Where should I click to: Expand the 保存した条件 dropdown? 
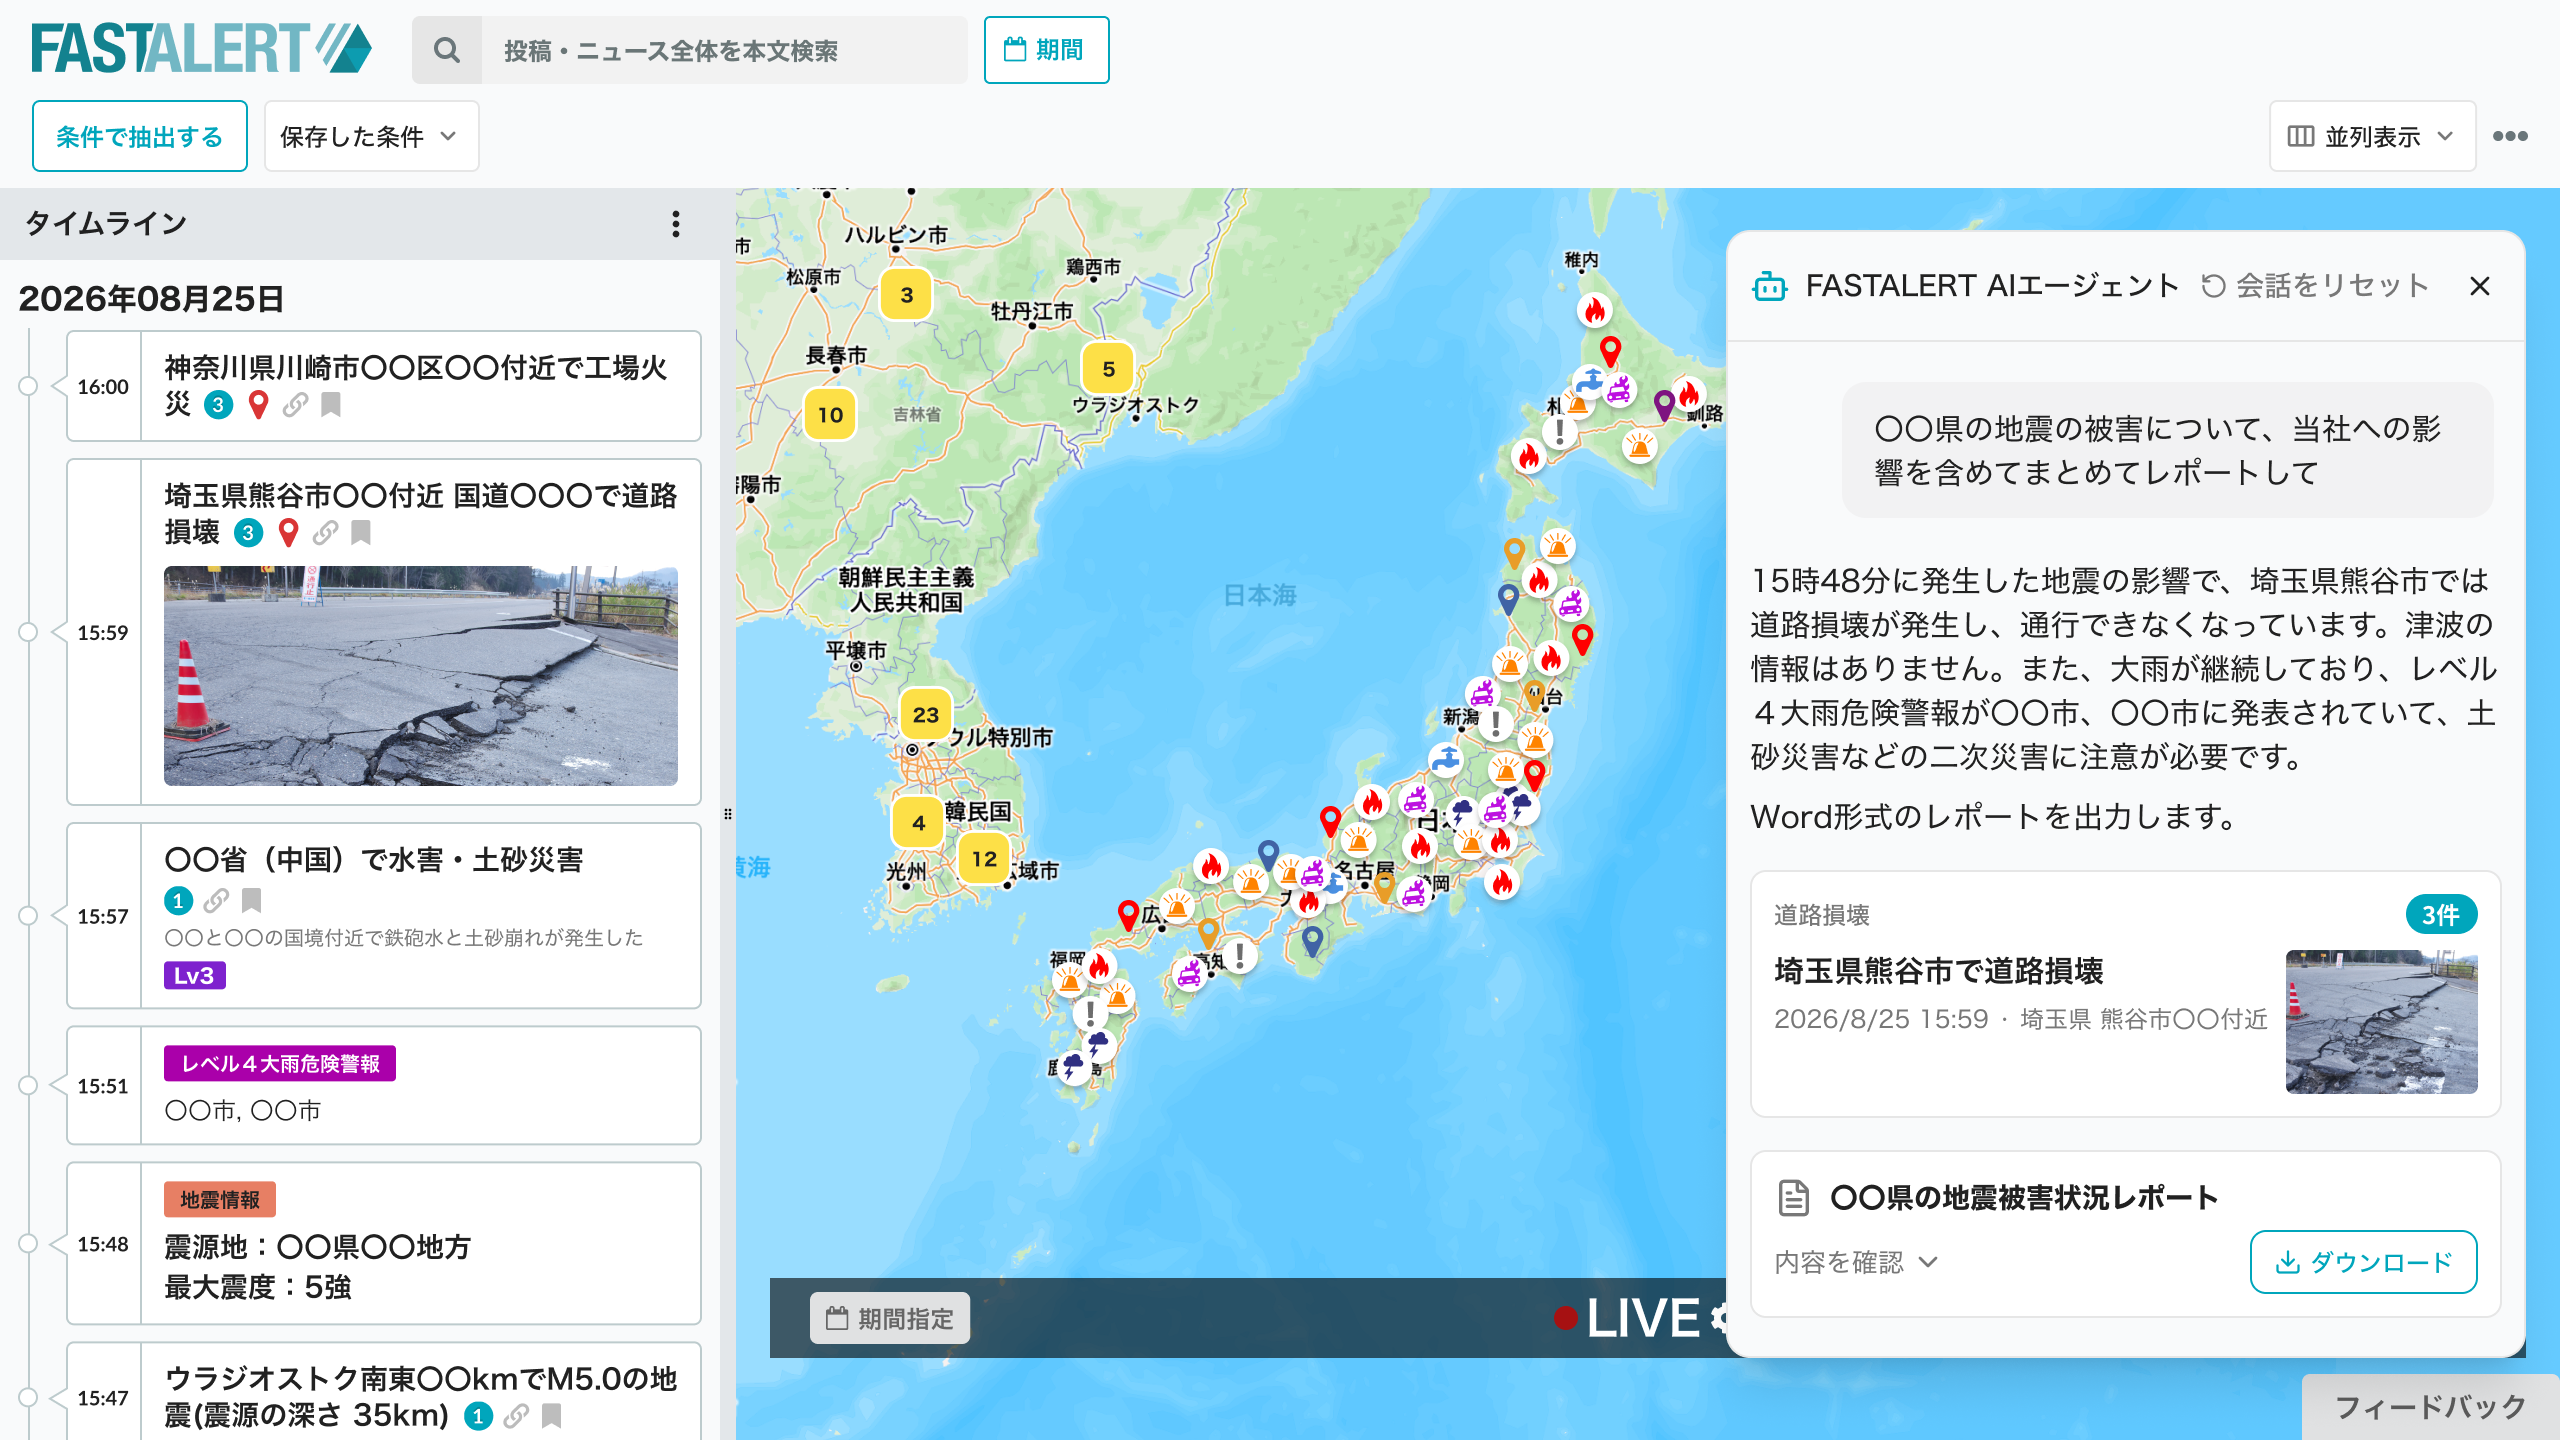click(371, 136)
